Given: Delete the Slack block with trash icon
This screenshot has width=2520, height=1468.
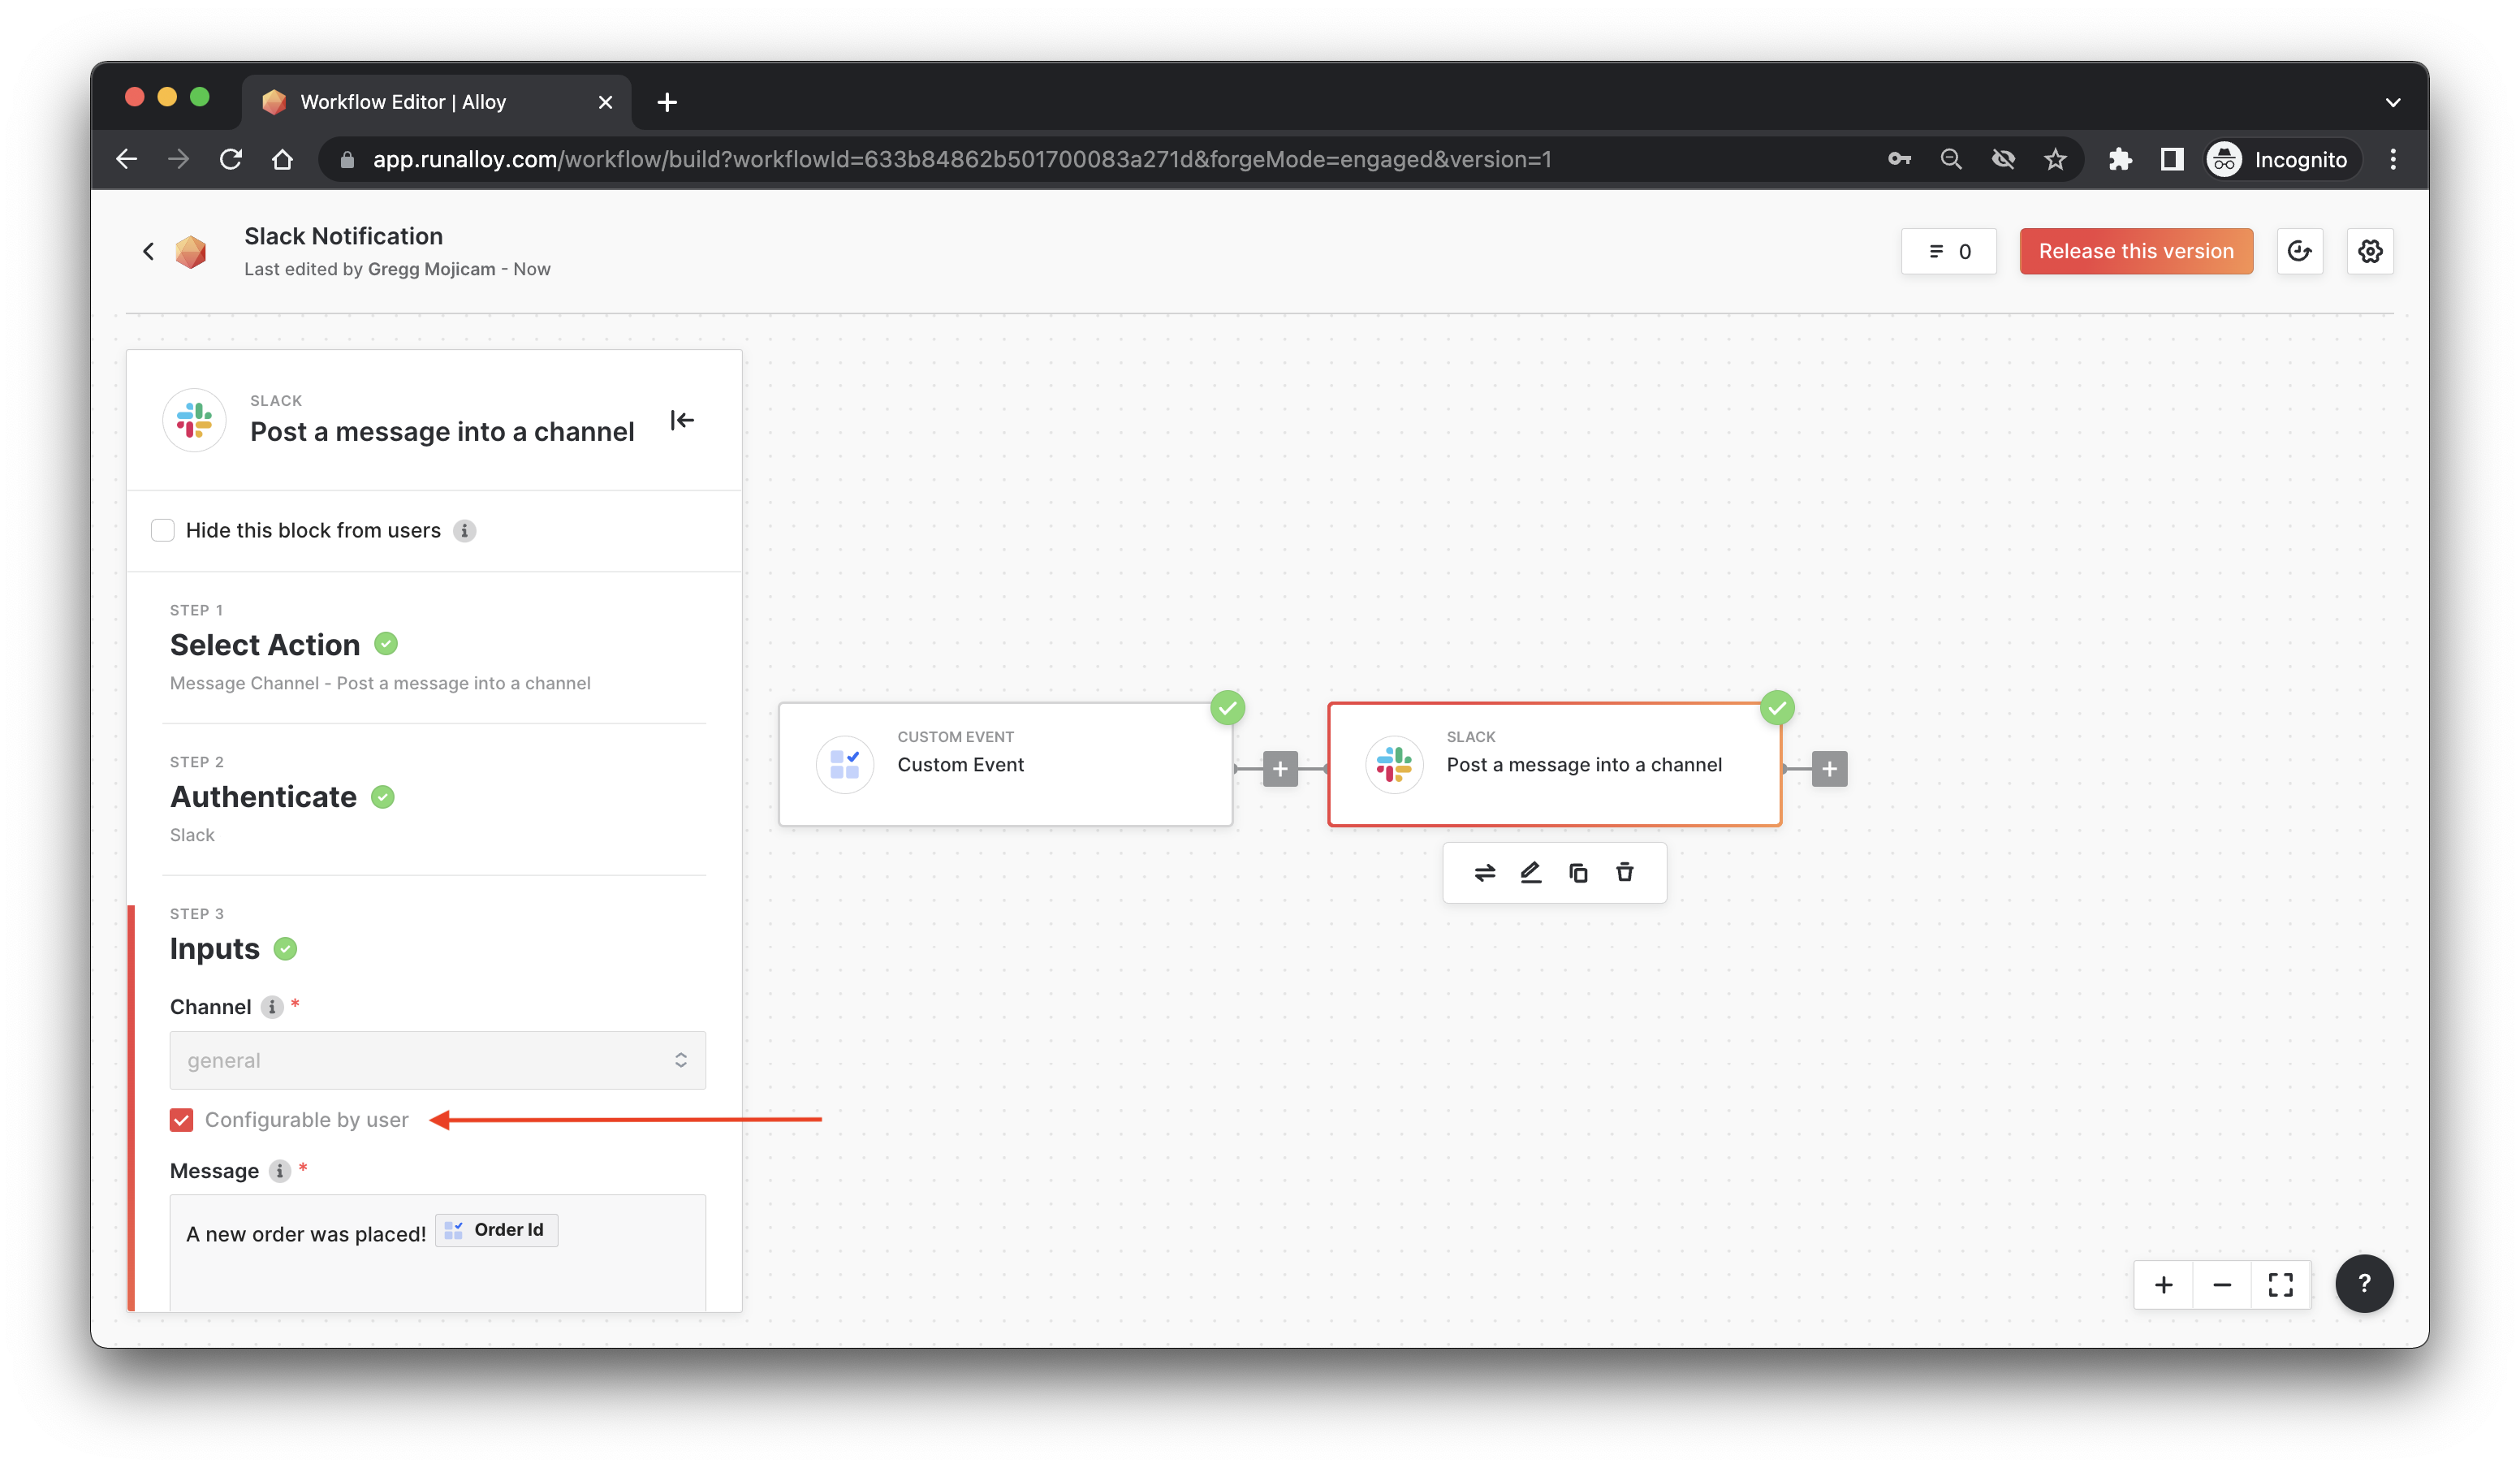Looking at the screenshot, I should [1625, 873].
